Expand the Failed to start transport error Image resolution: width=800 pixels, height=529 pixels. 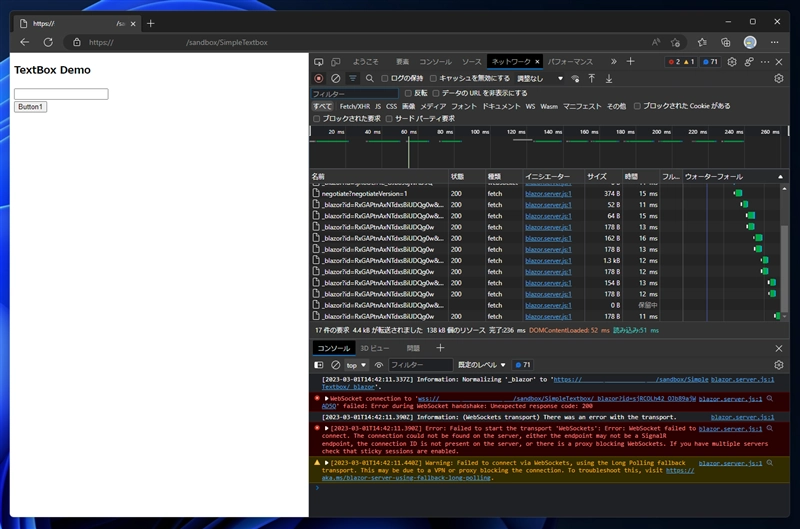[326, 429]
